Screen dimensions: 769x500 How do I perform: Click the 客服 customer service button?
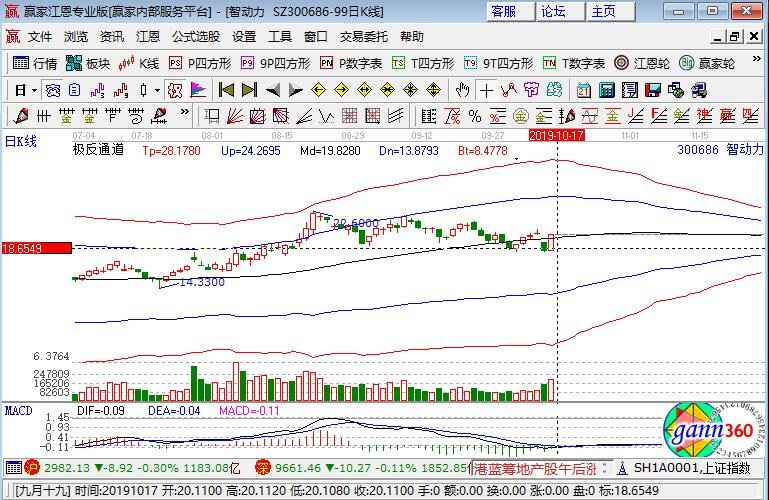pyautogui.click(x=510, y=11)
